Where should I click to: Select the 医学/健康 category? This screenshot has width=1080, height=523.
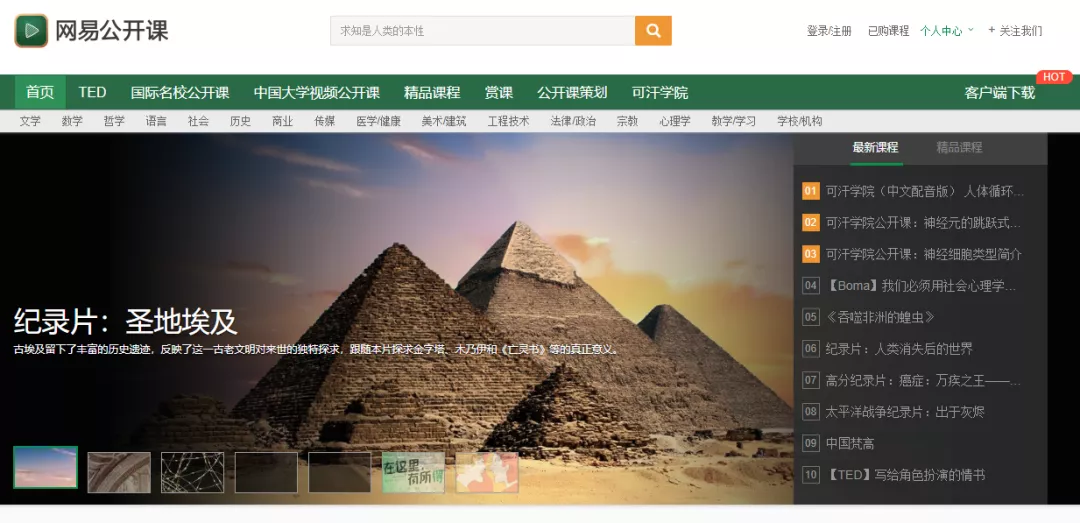coord(378,121)
